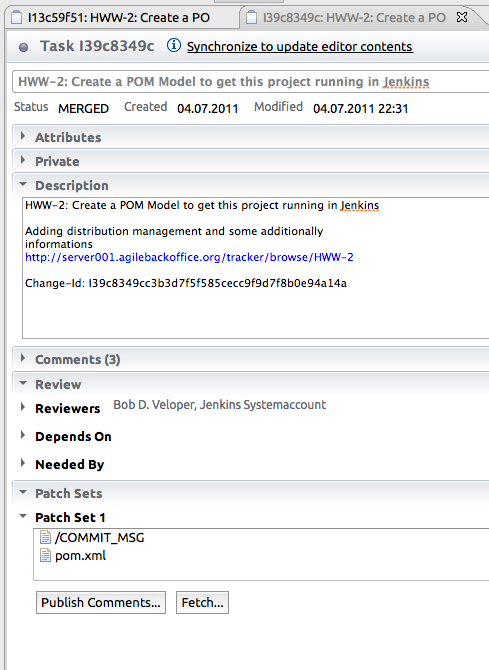Expand the Comments (3) section
This screenshot has height=670, width=489.
coord(23,358)
